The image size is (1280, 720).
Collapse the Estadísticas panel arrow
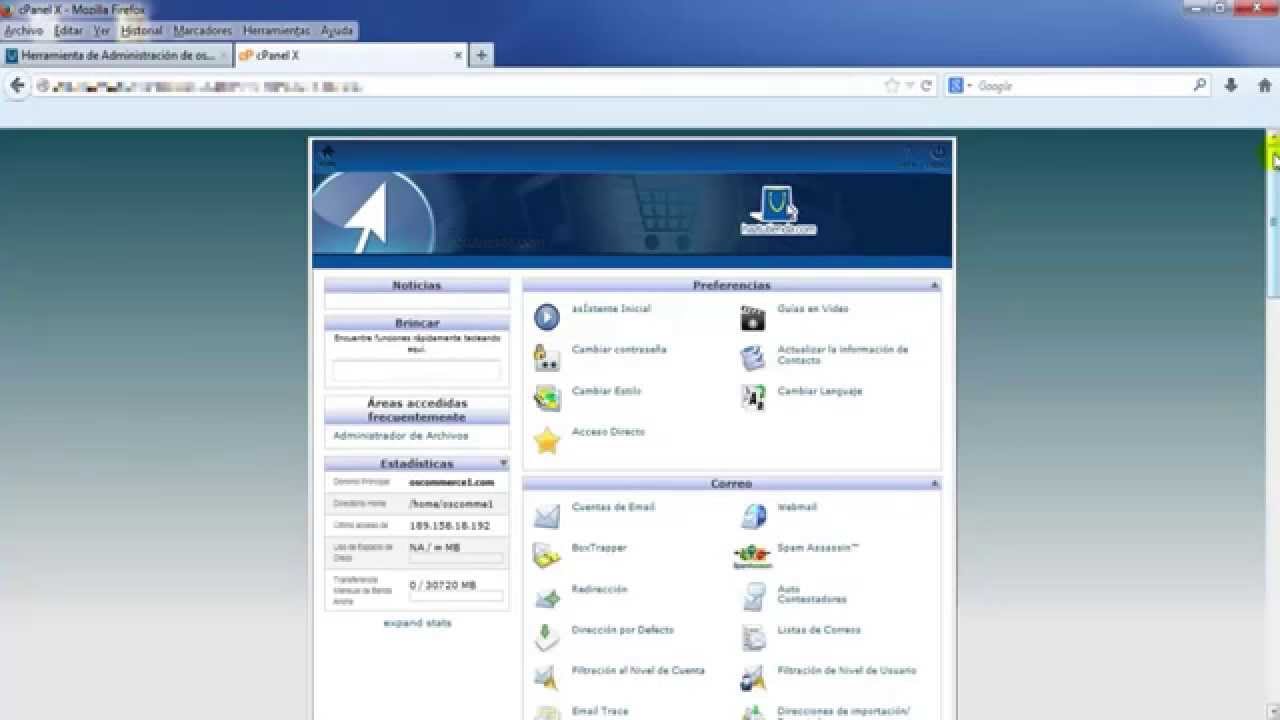(x=503, y=464)
